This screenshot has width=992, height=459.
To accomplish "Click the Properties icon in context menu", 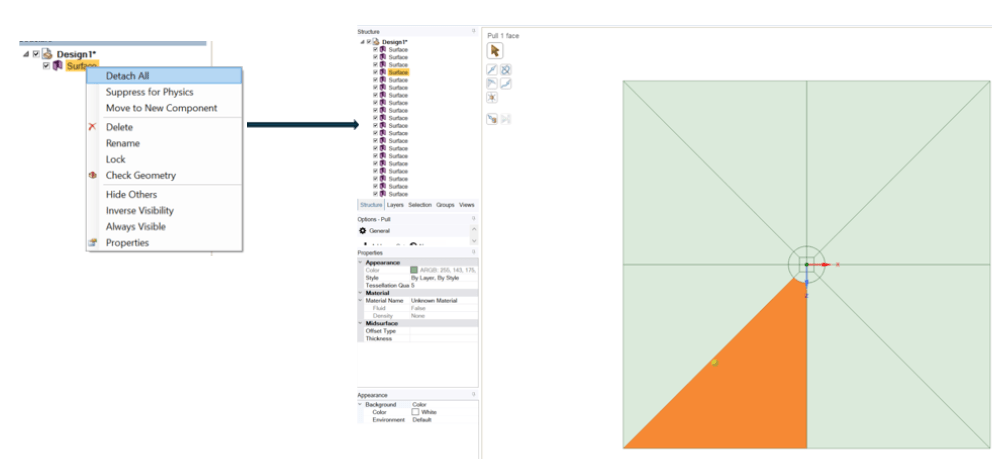I will coord(93,242).
